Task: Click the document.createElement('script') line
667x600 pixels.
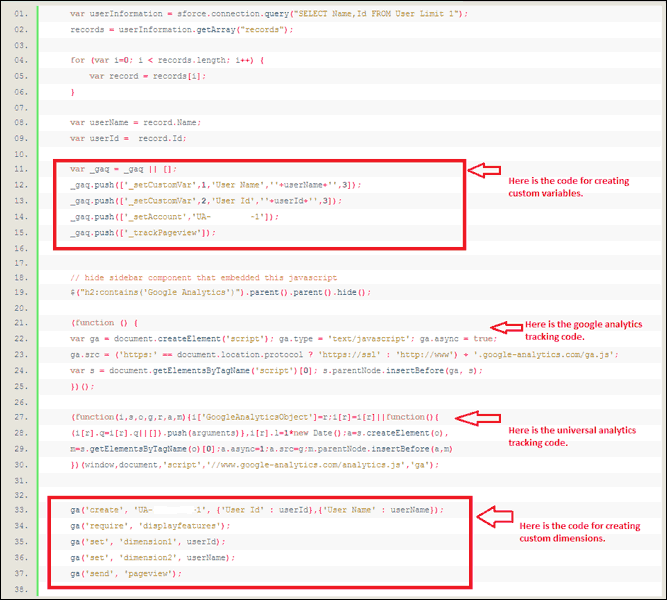Action: tap(283, 338)
